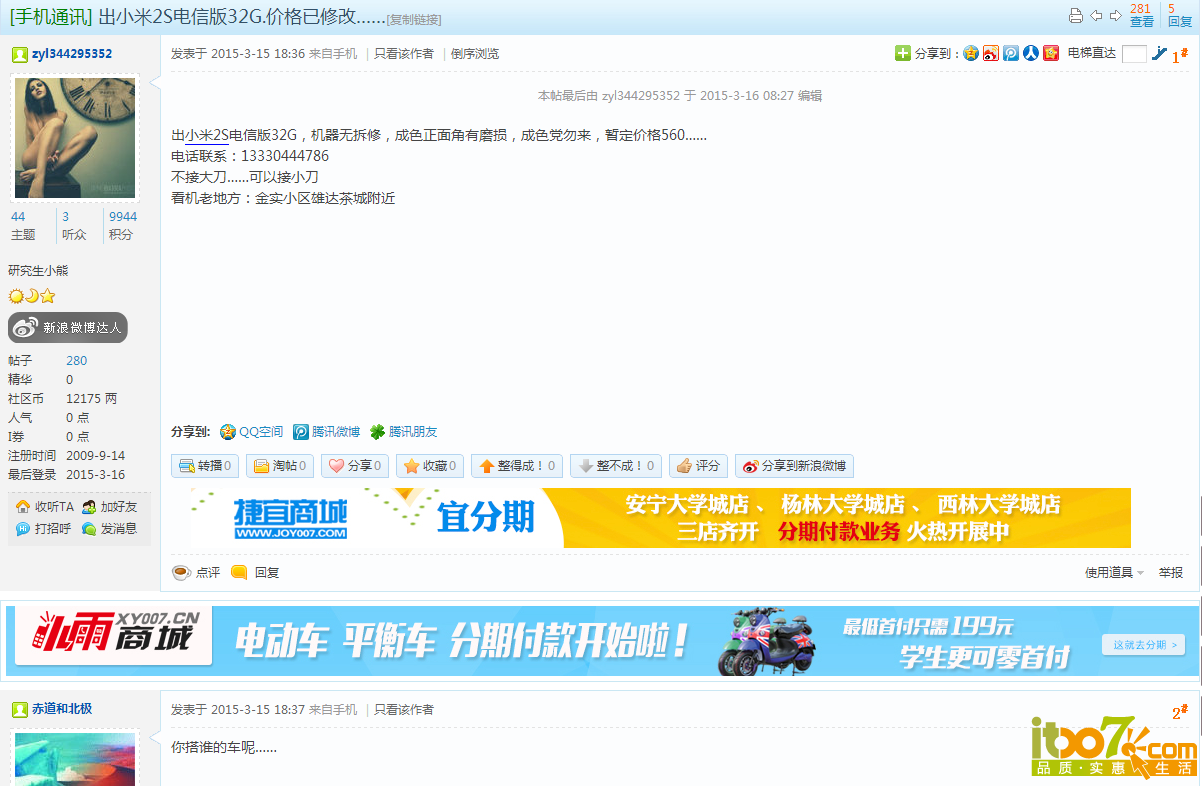This screenshot has height=786, width=1202.
Task: Open the 小雨商城 电动车 banner ad
Action: coord(602,640)
